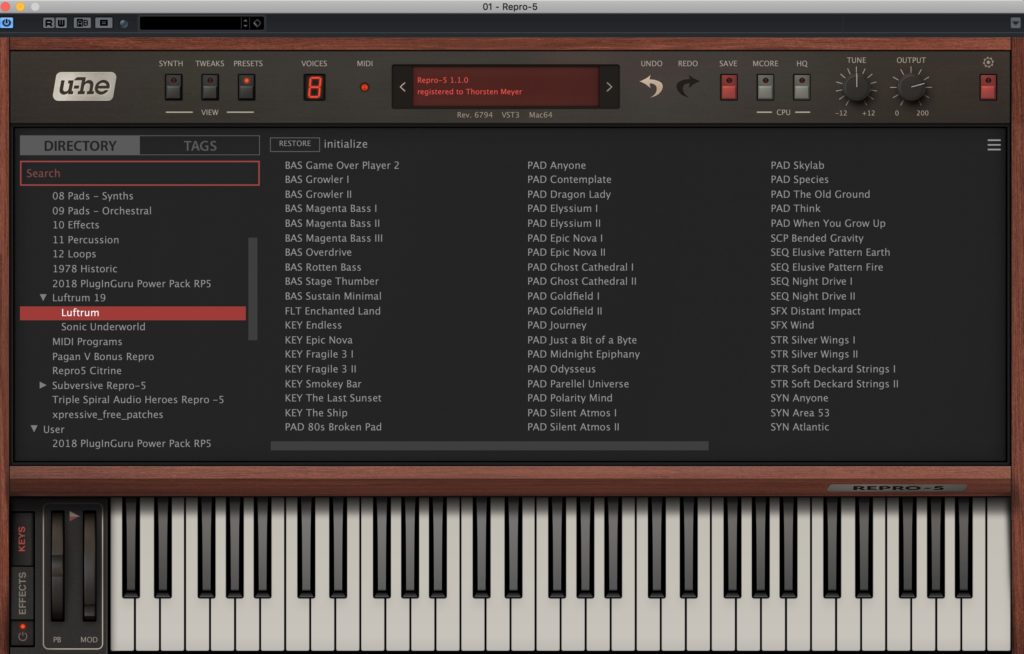
Task: Switch to the TAGS tab
Action: click(x=200, y=145)
